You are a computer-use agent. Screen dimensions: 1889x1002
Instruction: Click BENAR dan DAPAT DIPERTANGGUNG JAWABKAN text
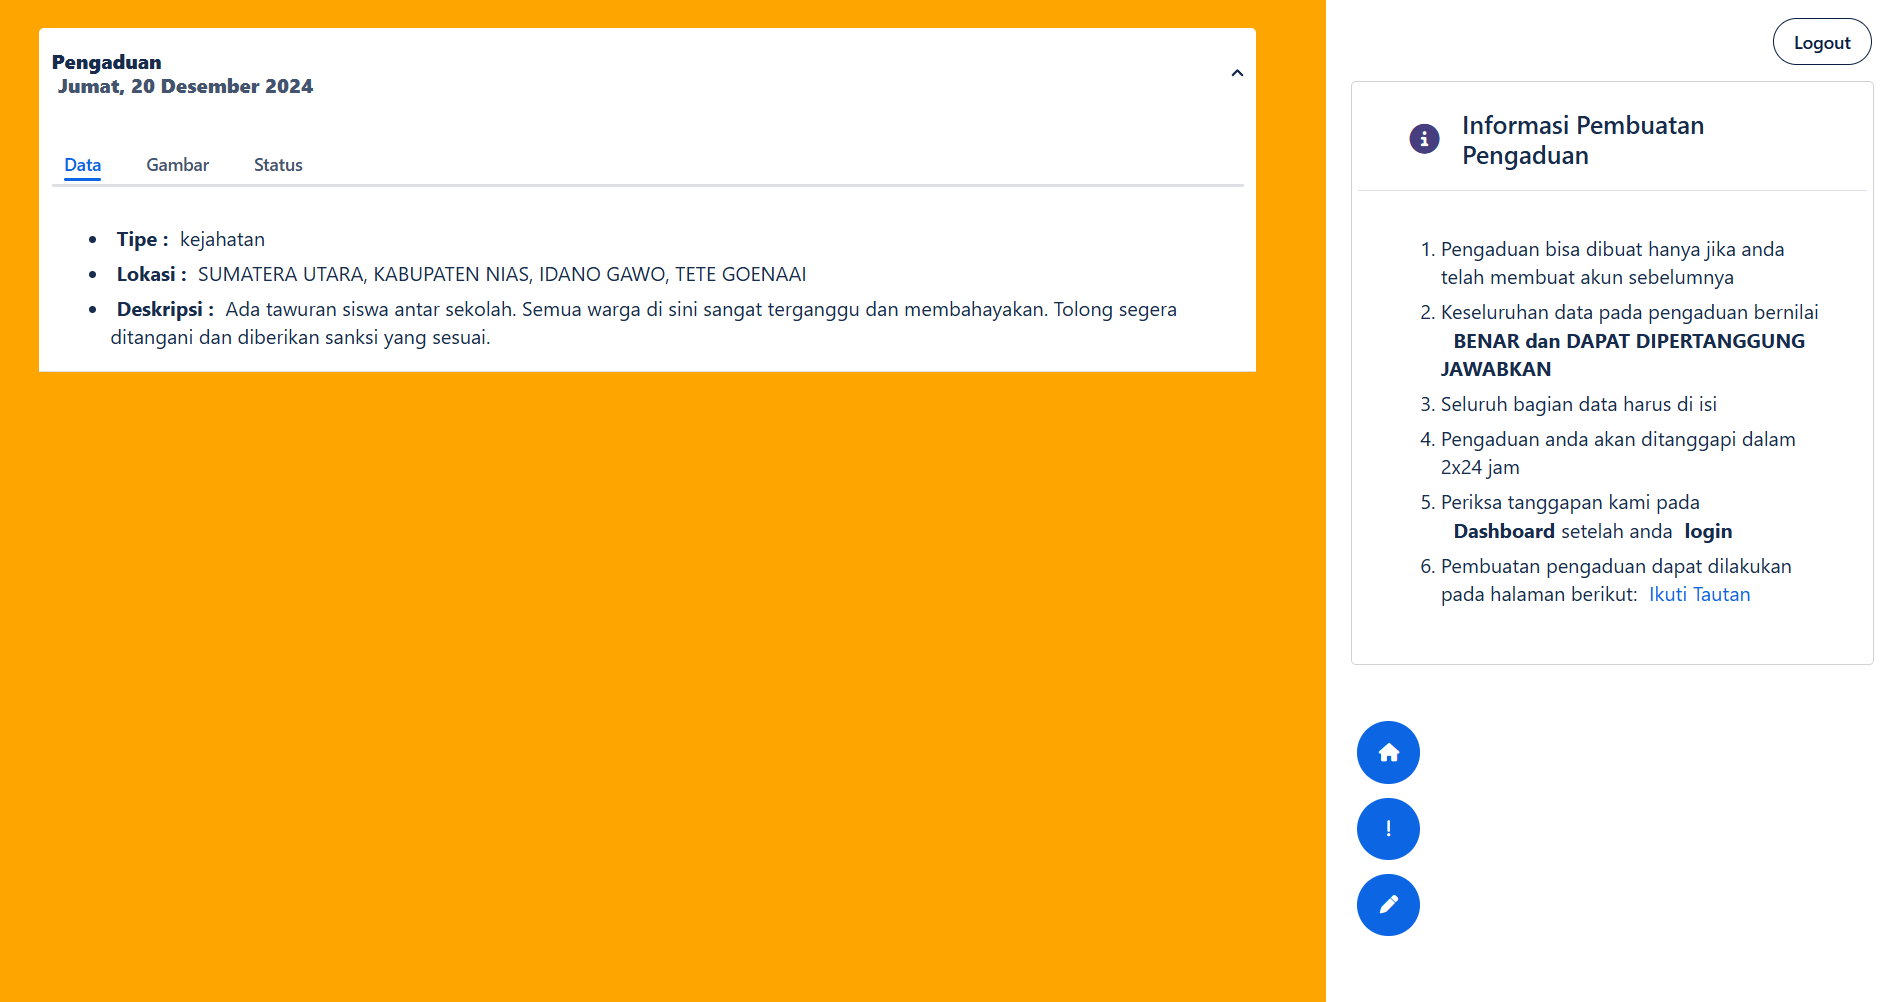pyautogui.click(x=1628, y=342)
